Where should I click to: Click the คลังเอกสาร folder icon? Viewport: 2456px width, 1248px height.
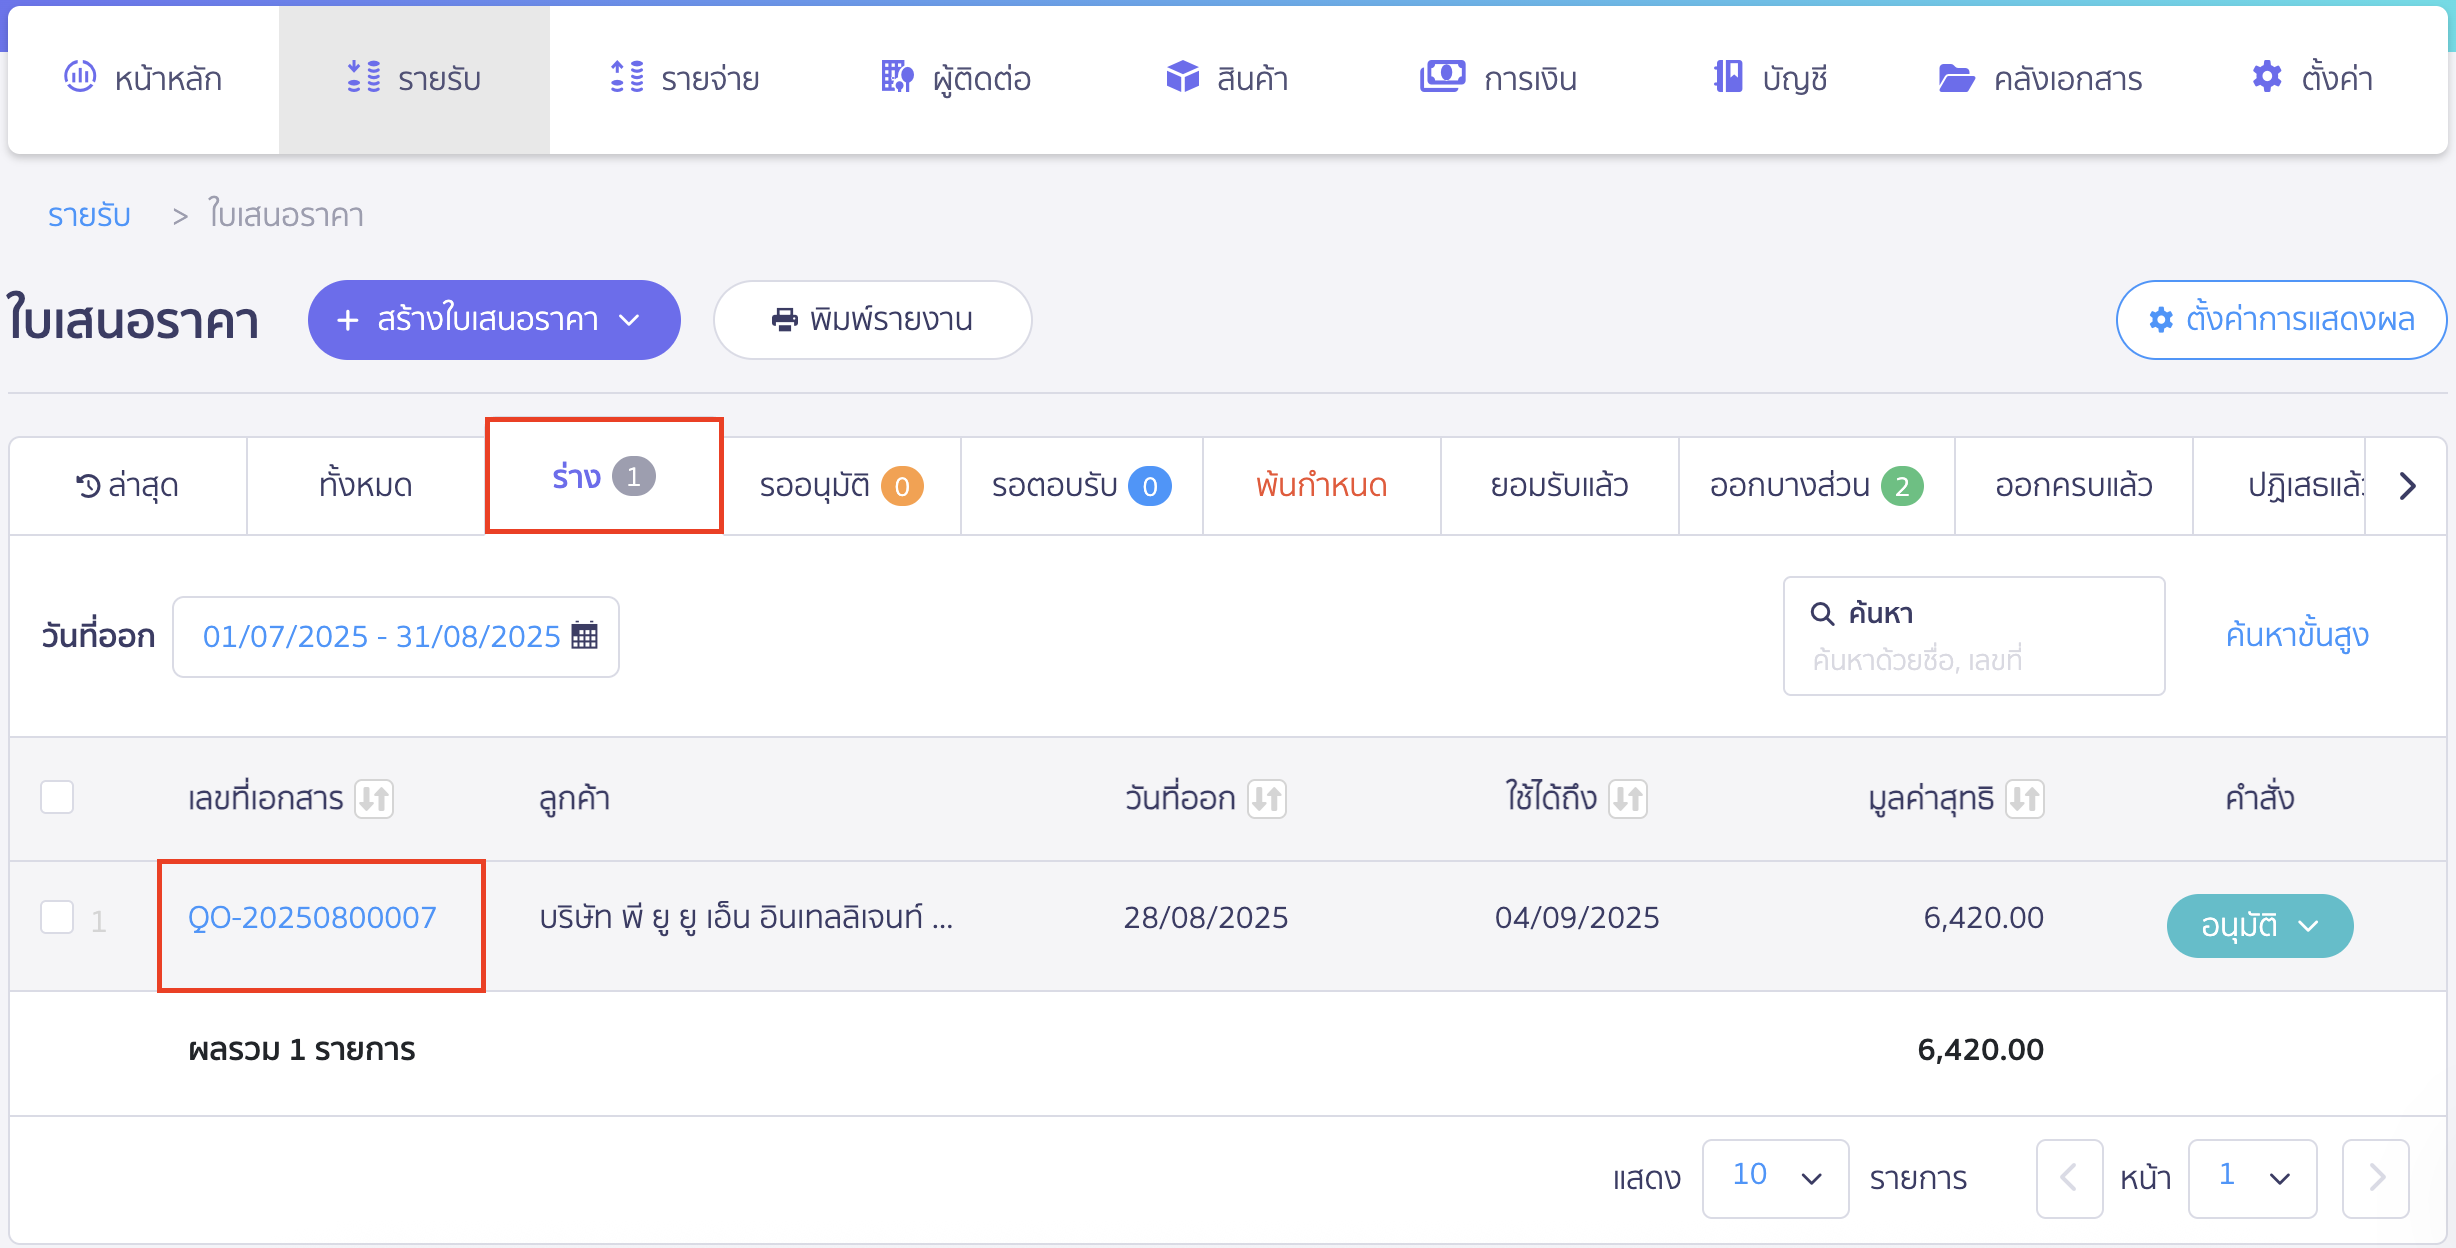(1956, 78)
